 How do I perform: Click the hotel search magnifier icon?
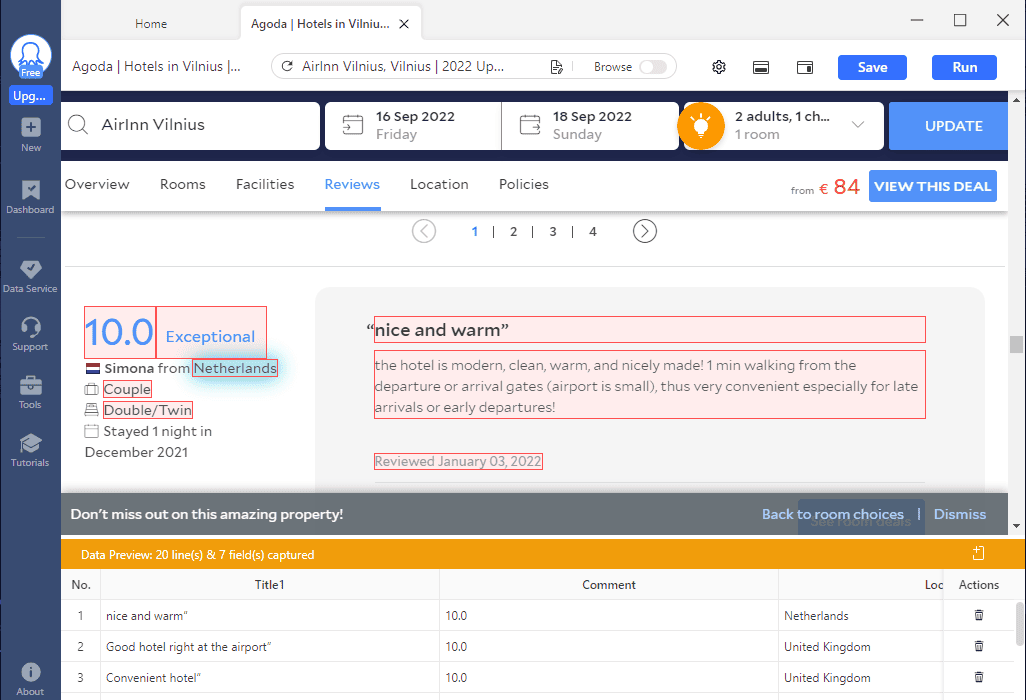click(78, 124)
